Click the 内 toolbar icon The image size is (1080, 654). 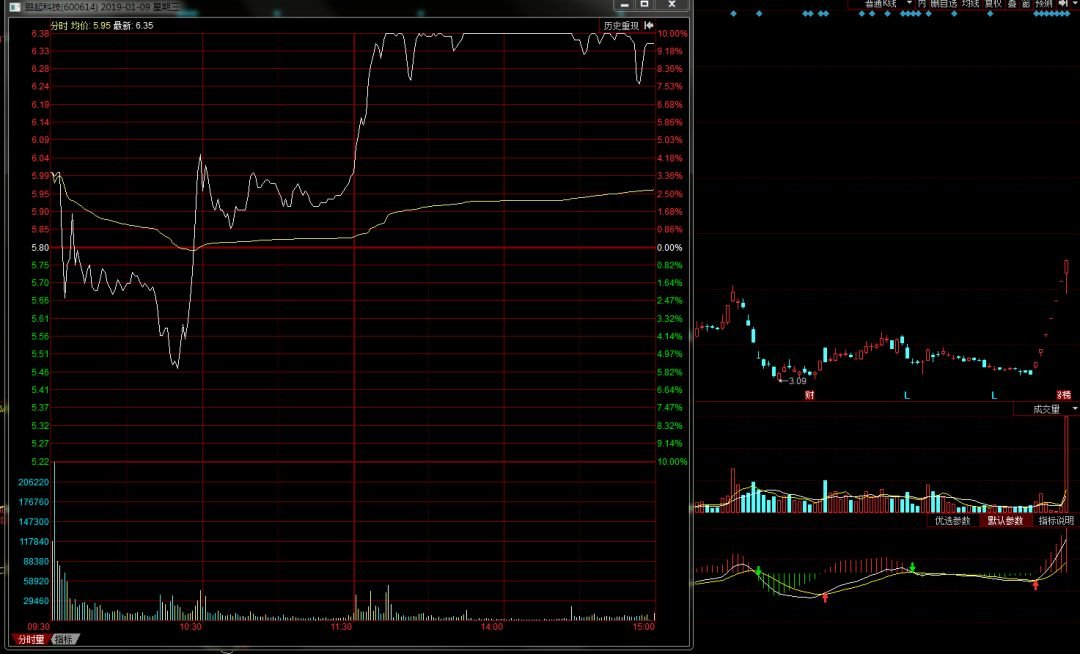[922, 4]
